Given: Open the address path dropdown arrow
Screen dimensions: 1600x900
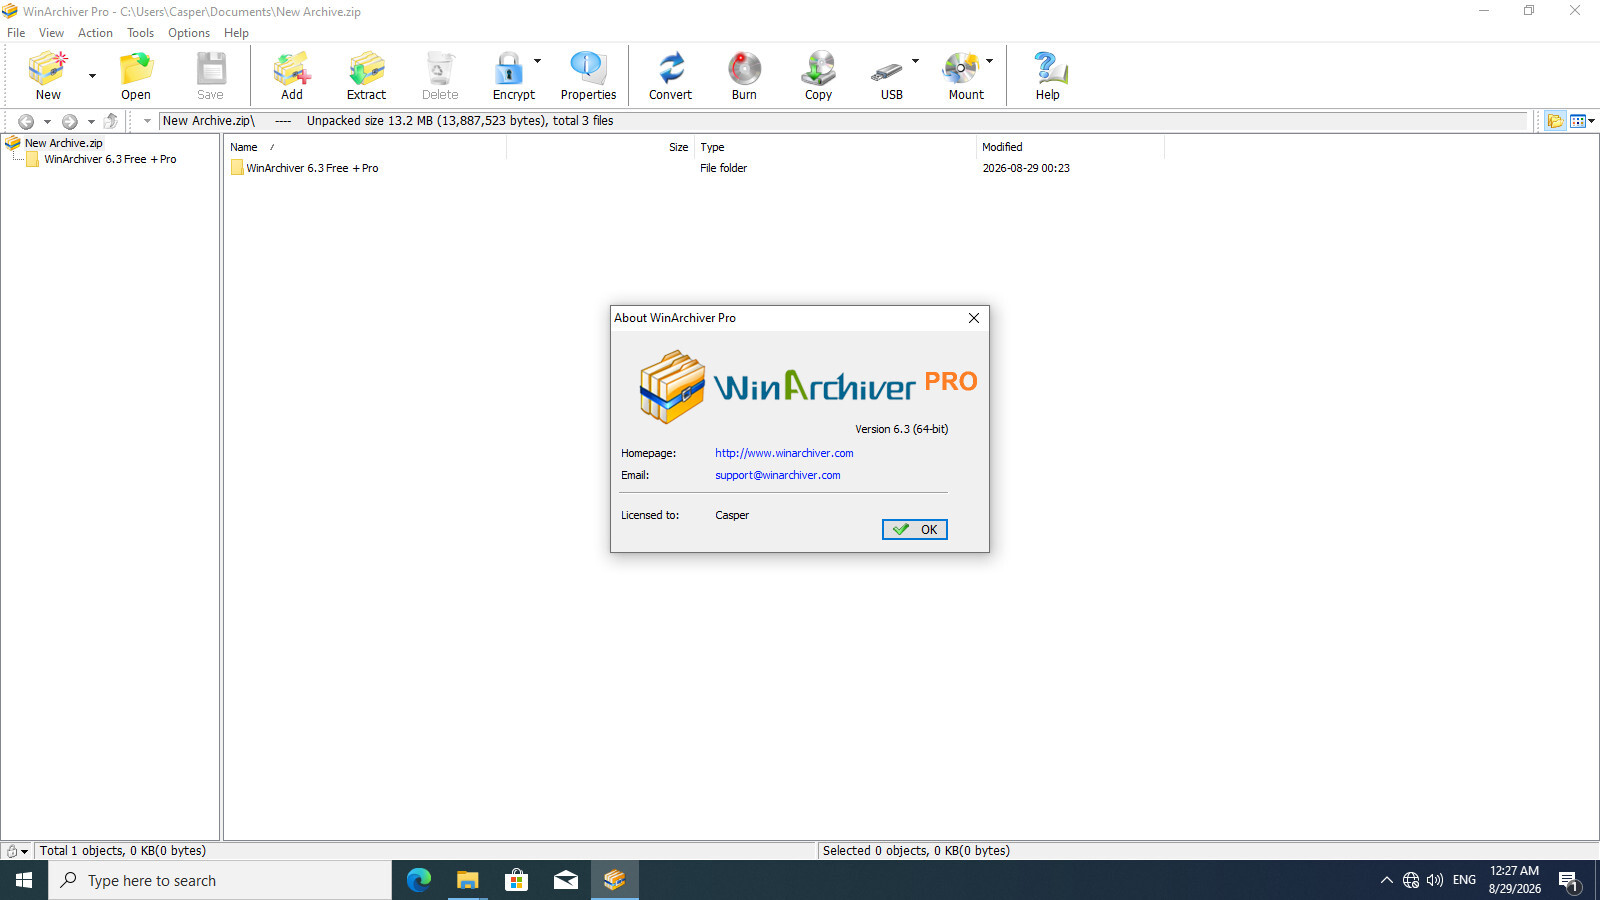Looking at the screenshot, I should coord(147,121).
